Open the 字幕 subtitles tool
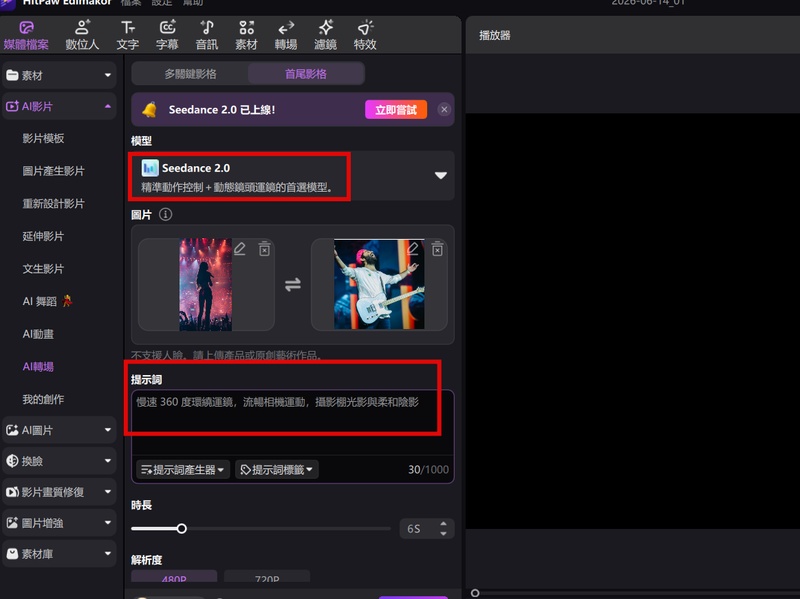The image size is (800, 599). [x=167, y=35]
